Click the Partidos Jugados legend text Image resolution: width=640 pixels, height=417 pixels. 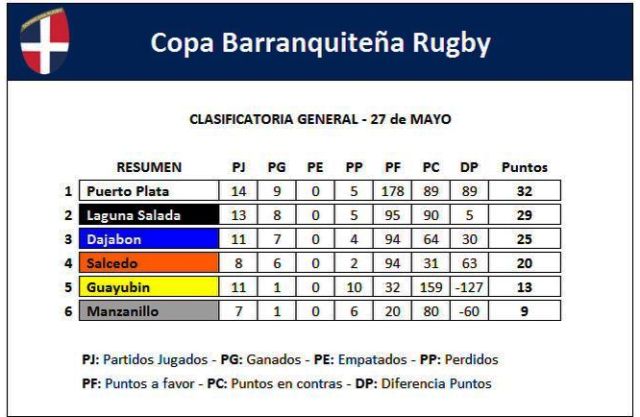click(x=155, y=359)
